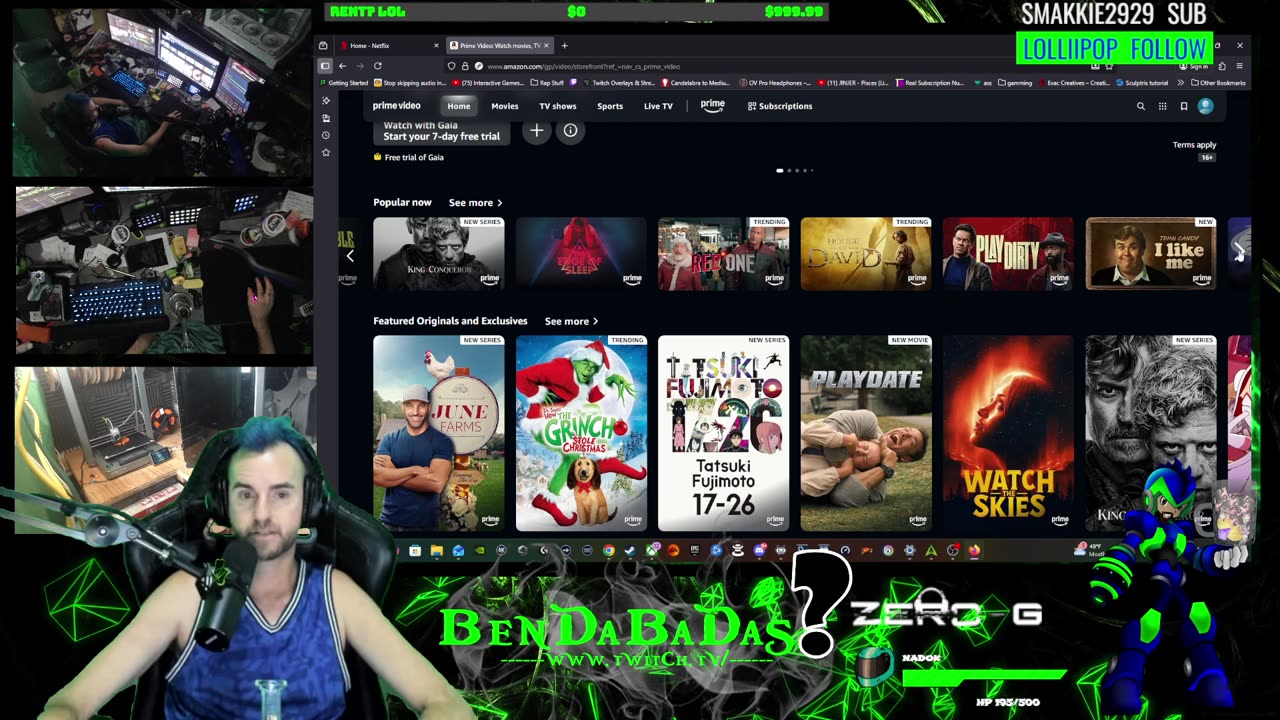1280x720 pixels.
Task: Close the Netflix tab
Action: (436, 45)
